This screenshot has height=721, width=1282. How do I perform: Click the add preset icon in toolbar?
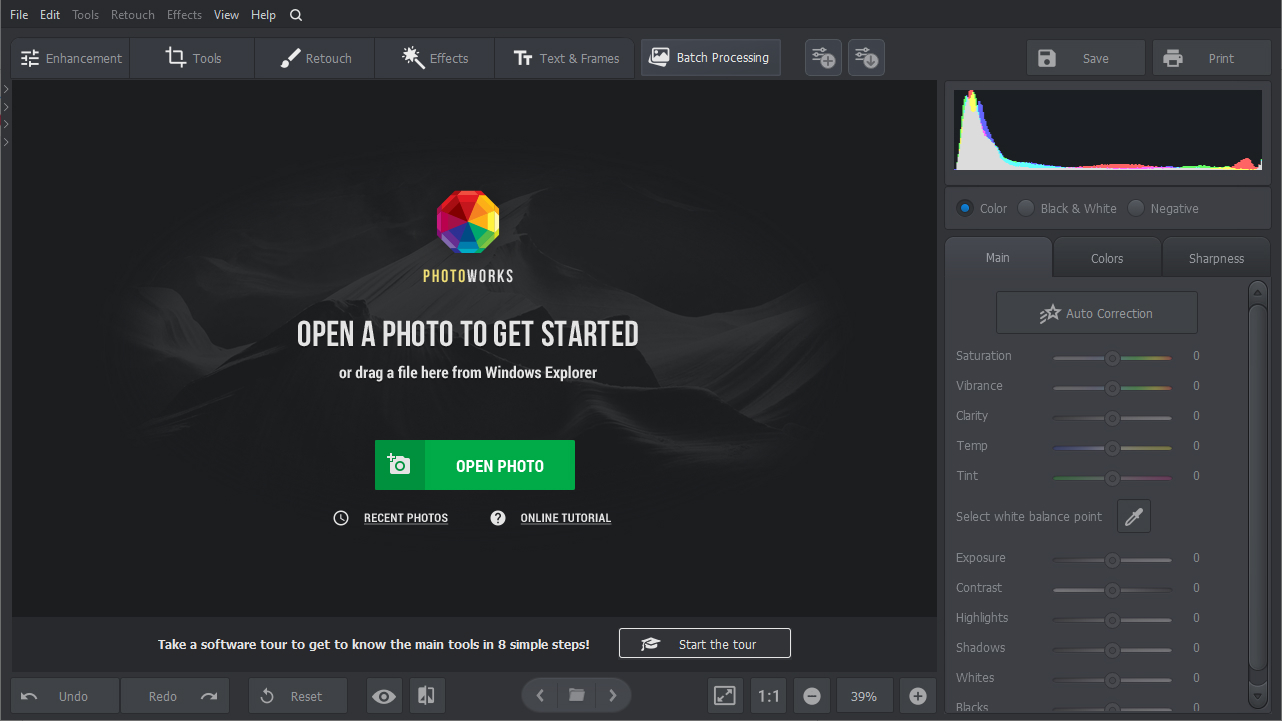823,58
